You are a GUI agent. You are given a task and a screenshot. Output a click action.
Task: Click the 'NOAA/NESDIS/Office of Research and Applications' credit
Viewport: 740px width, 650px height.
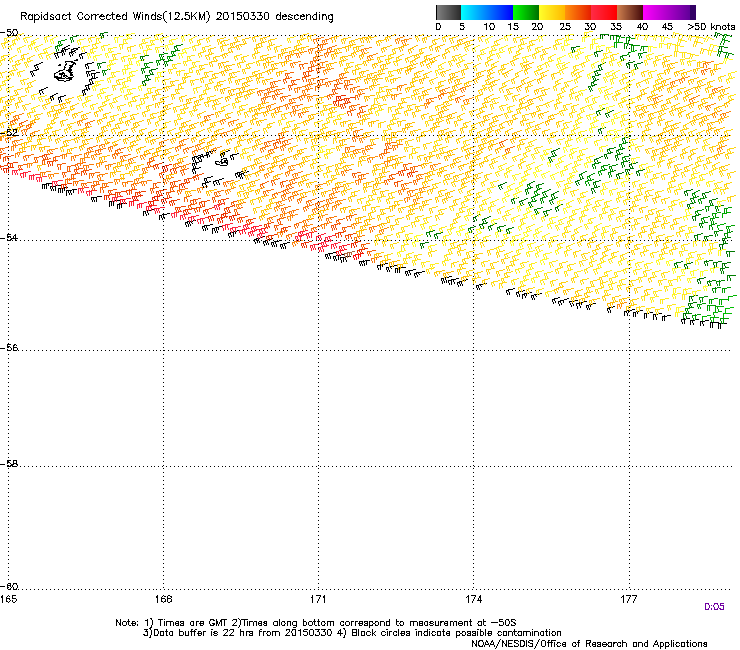(x=589, y=644)
